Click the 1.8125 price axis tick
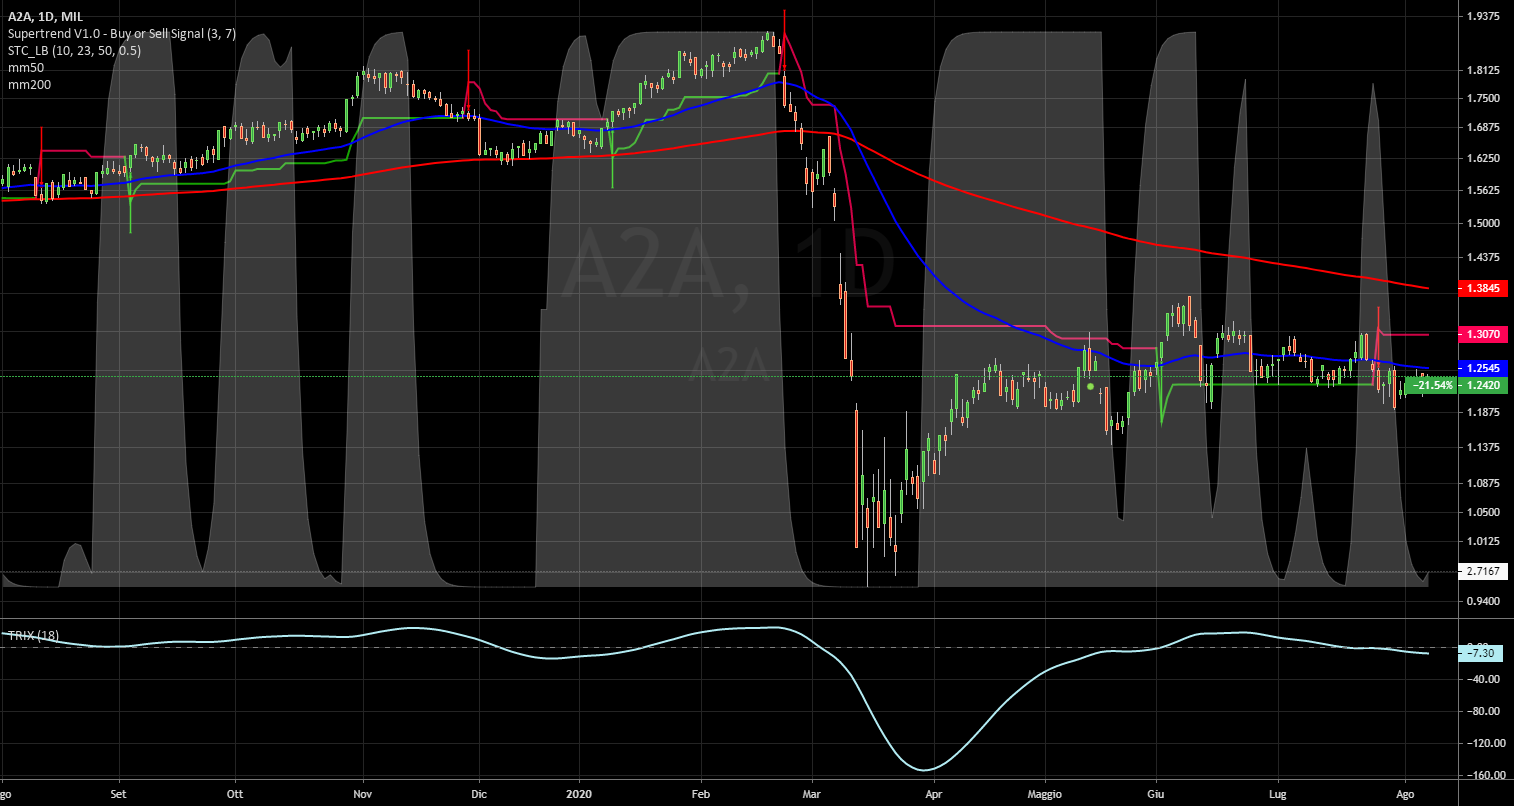 1481,70
